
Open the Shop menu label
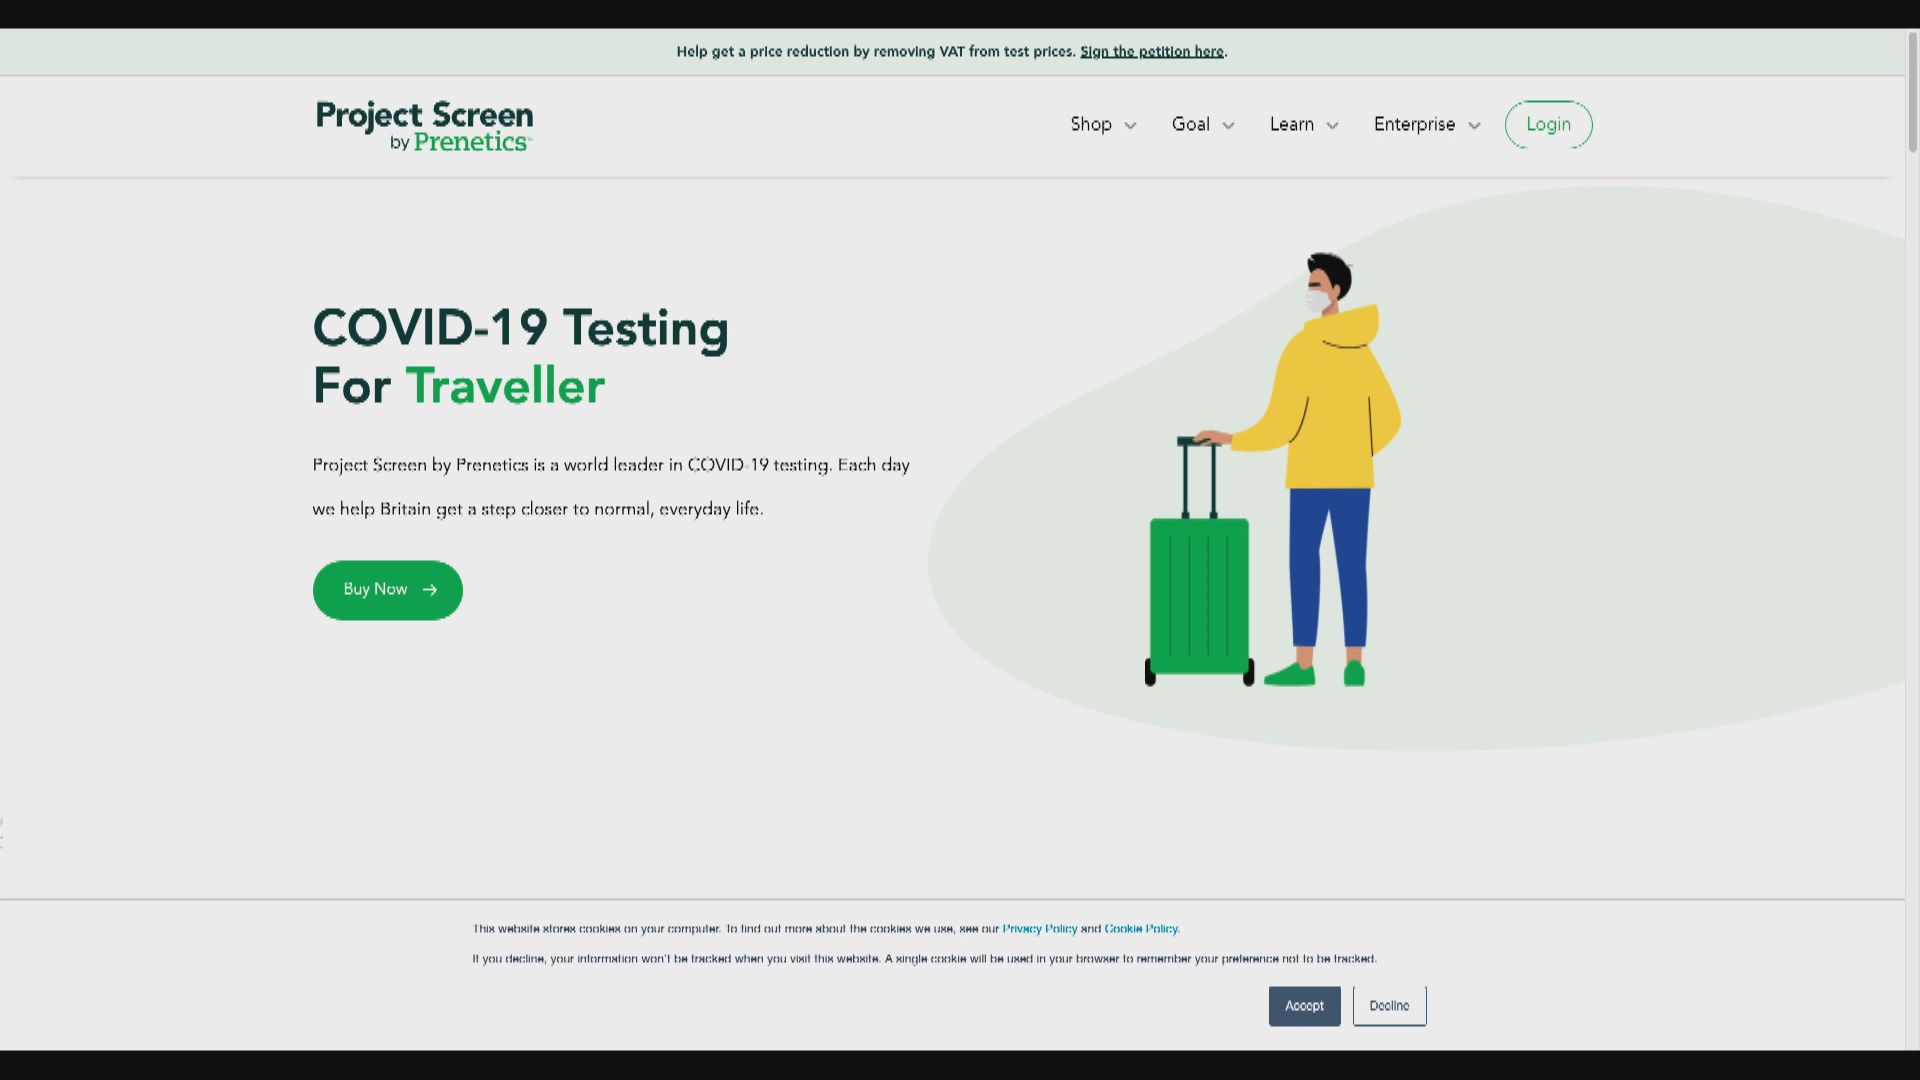[x=1091, y=125]
